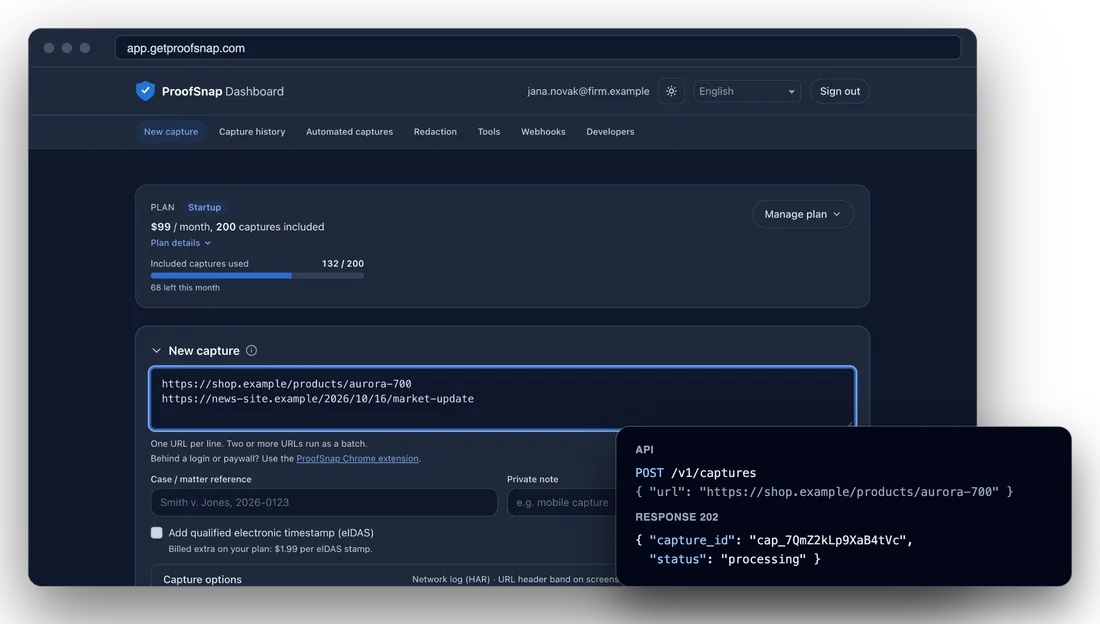Click the "$99 / month, 200 captures included" text
This screenshot has height=624, width=1100.
coord(237,227)
